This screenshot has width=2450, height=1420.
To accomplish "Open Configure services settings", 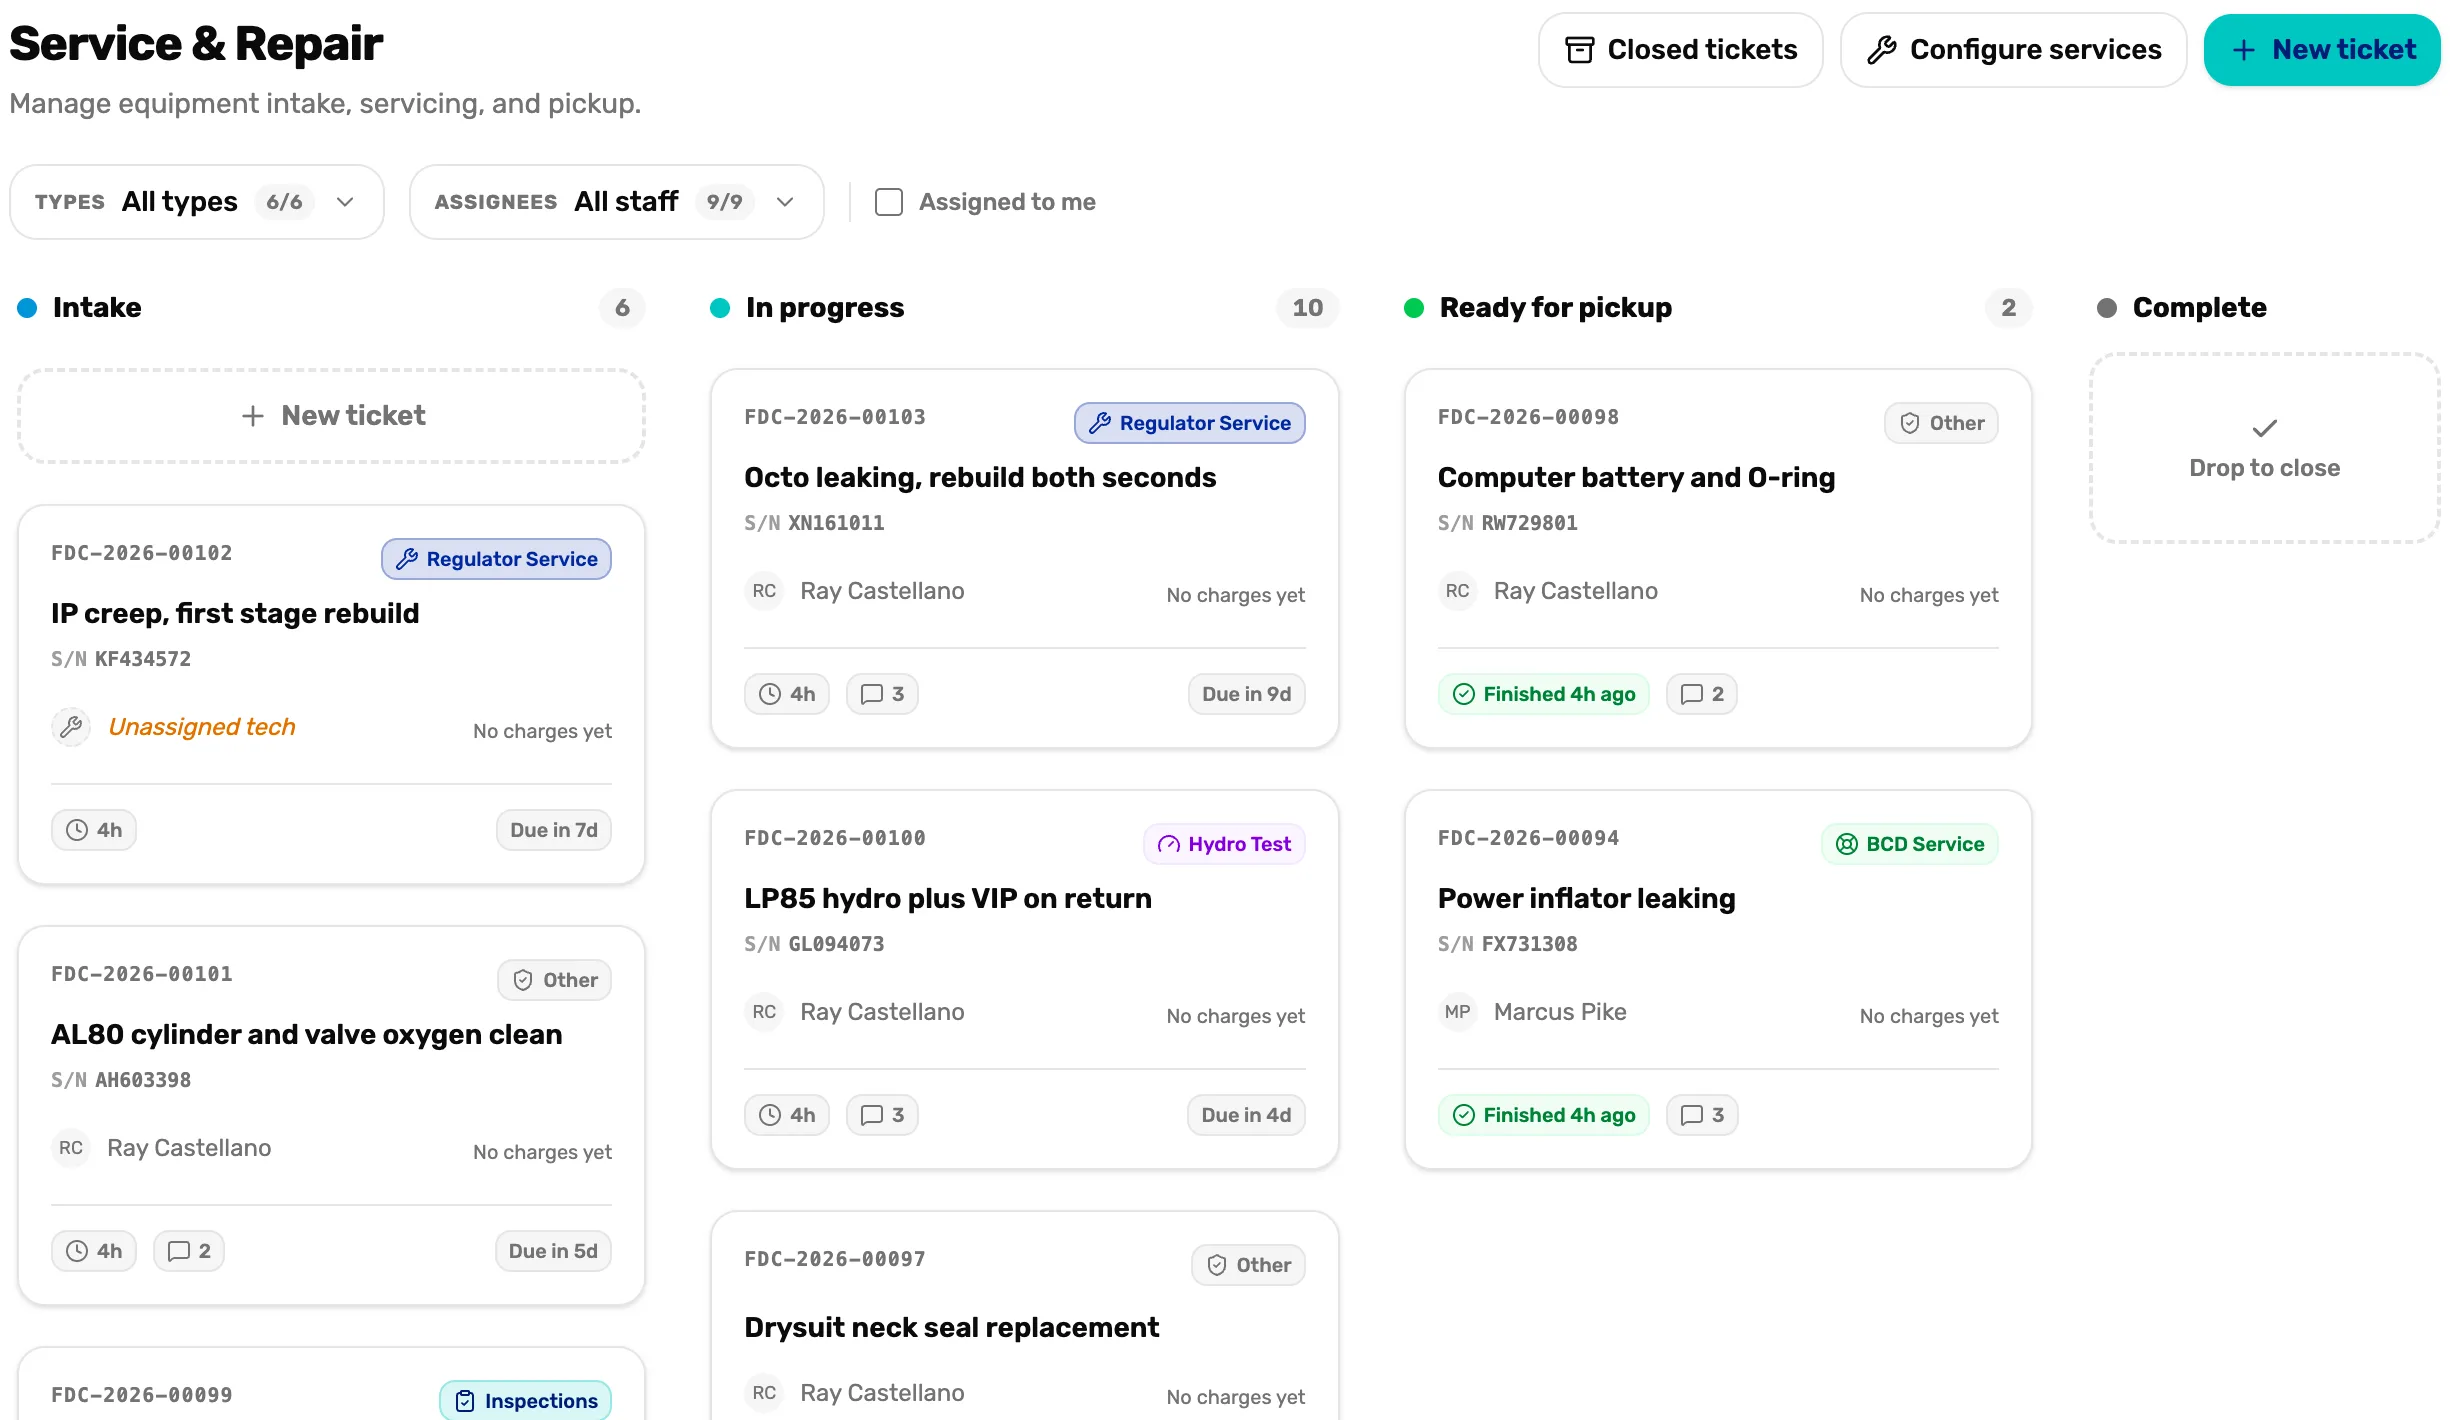I will [2013, 50].
